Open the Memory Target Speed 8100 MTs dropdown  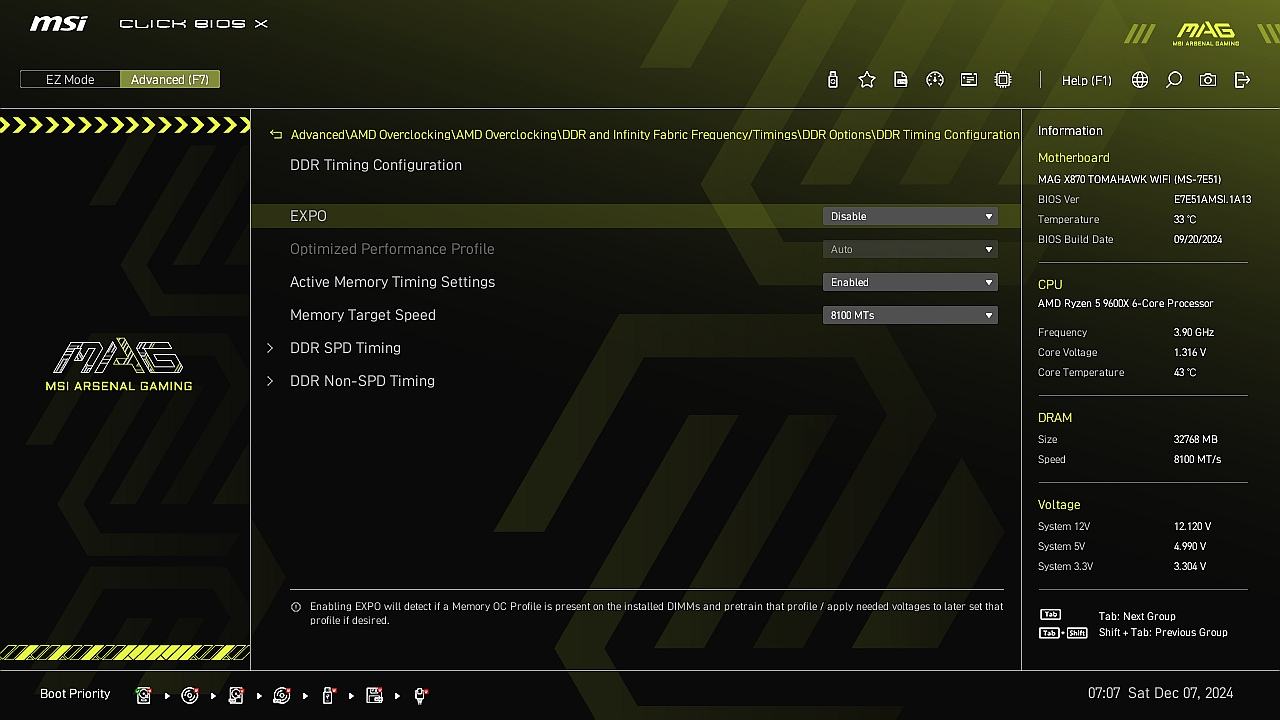910,315
